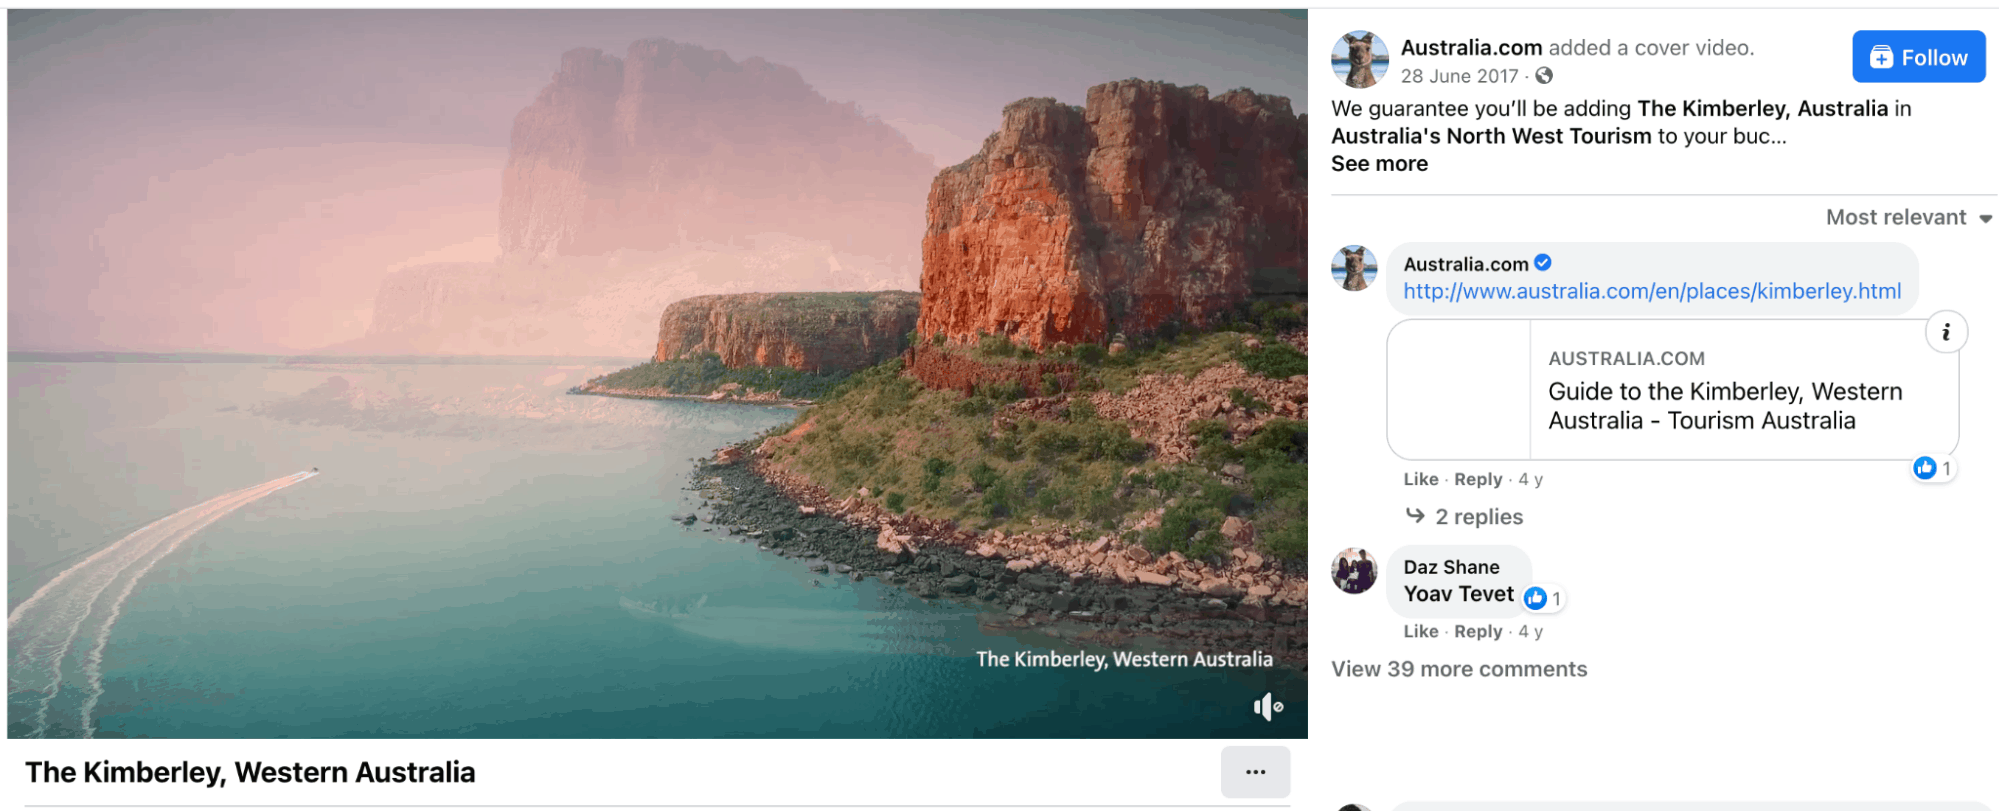
Task: Open the tagged Yoav Tevet profile
Action: click(1458, 594)
